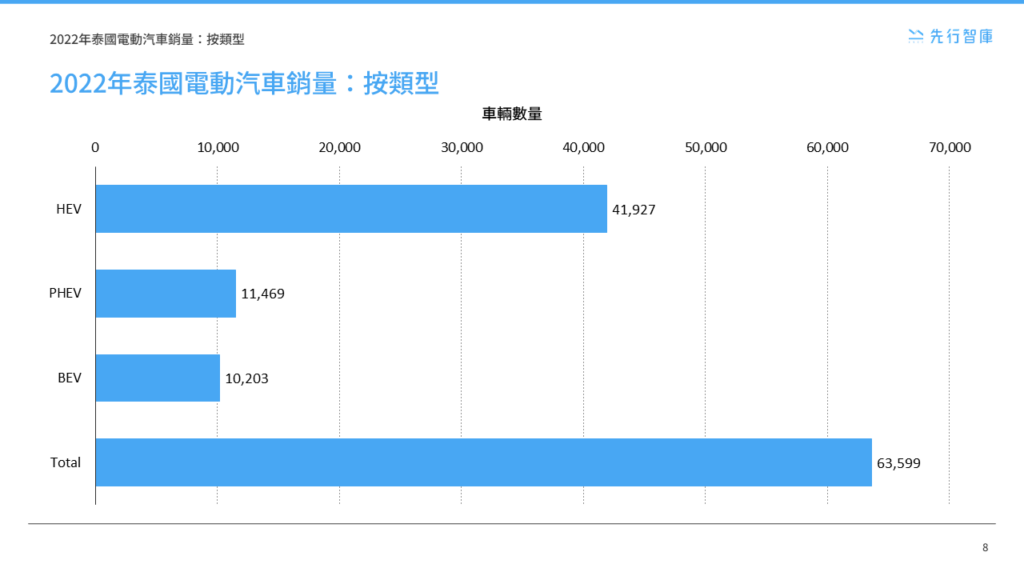Click the 70,000 axis tick label

click(950, 148)
